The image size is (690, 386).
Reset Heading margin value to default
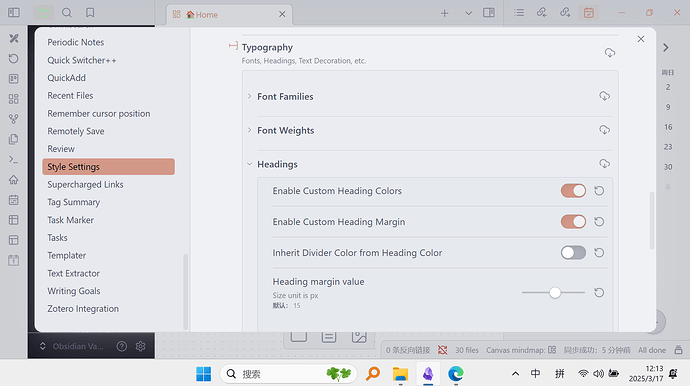(x=599, y=293)
